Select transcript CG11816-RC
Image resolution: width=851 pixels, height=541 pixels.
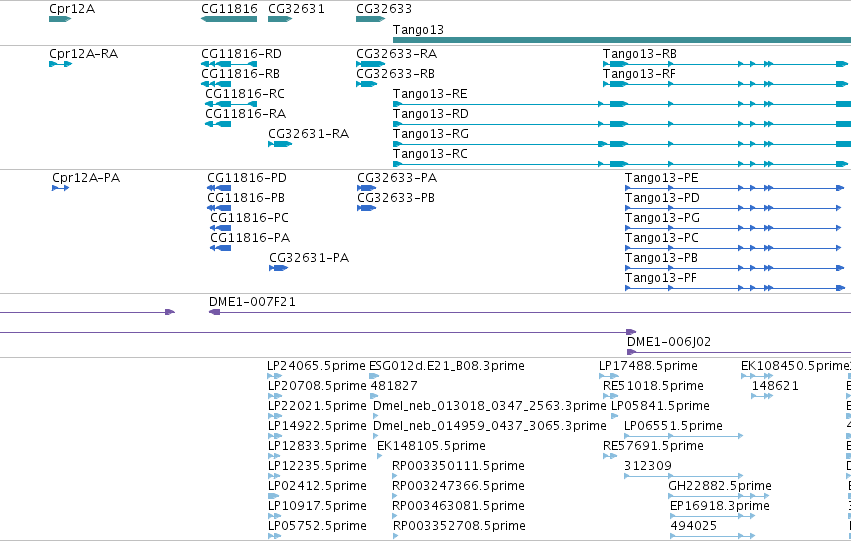(245, 94)
